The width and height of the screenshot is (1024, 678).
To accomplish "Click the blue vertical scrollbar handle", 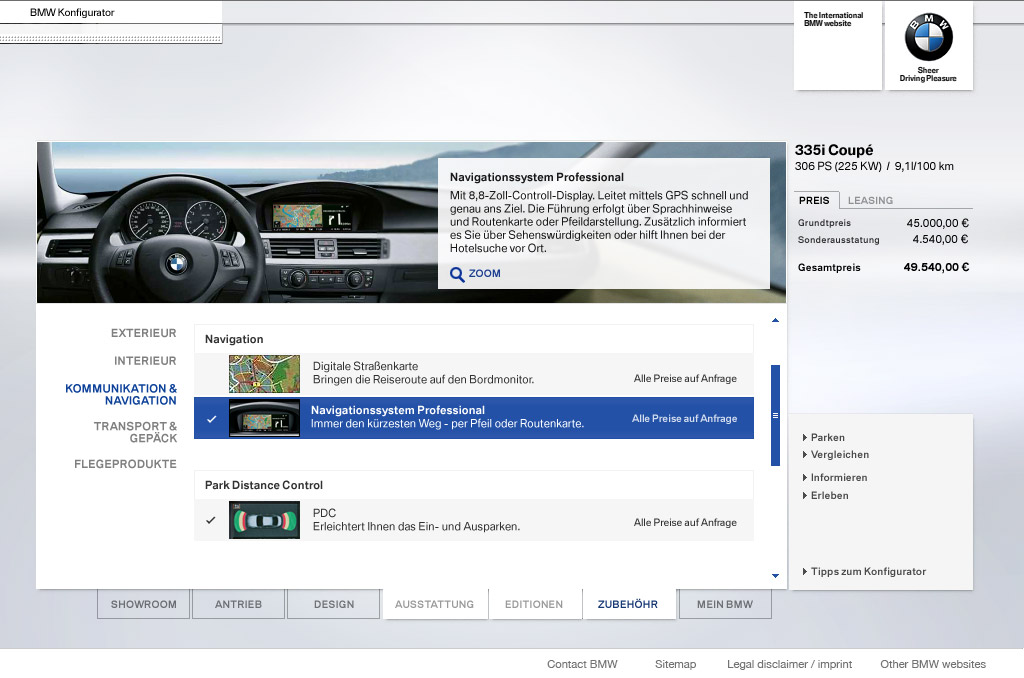I will pyautogui.click(x=775, y=415).
